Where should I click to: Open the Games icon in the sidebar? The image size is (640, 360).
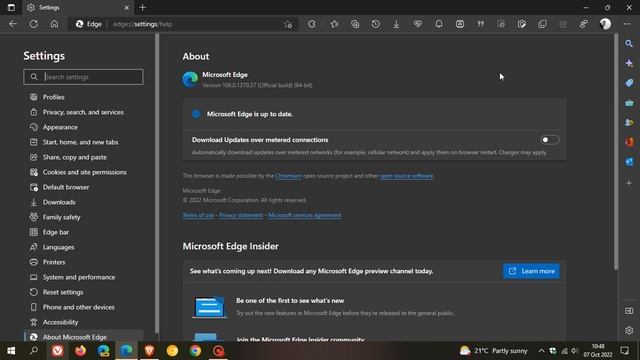pyautogui.click(x=629, y=122)
